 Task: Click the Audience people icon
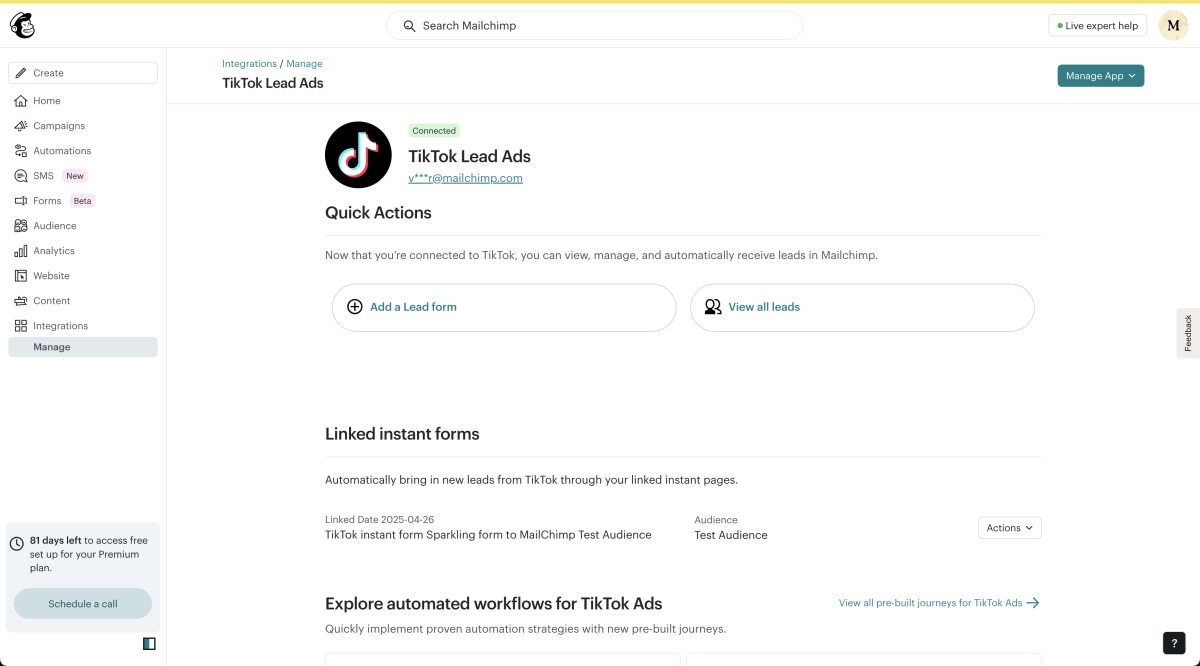click(x=21, y=226)
